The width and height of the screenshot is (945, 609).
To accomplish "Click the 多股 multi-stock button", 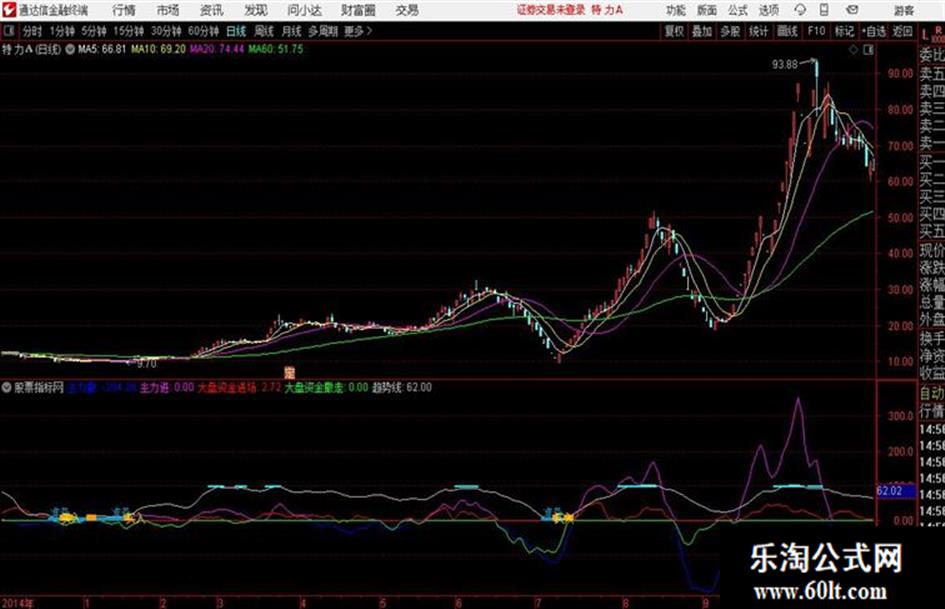I will (730, 31).
